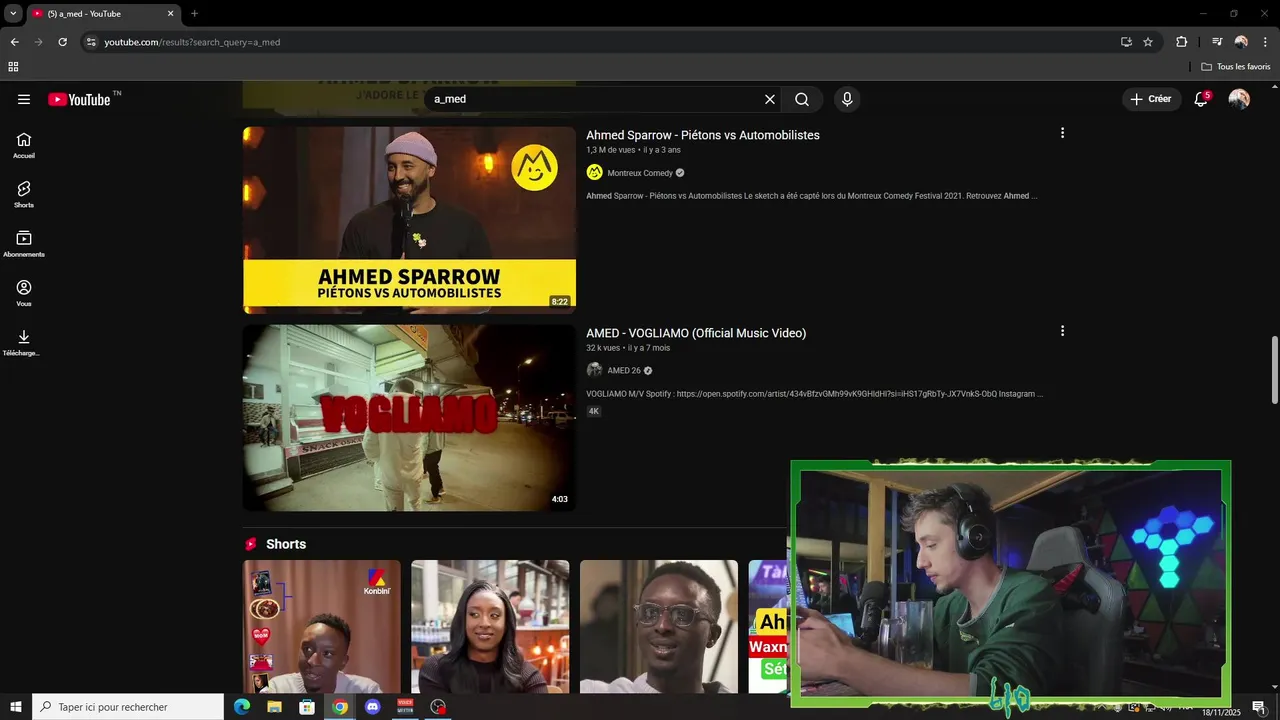Open OBS Studio from the taskbar
Screen dimensions: 1280x720
coord(438,707)
